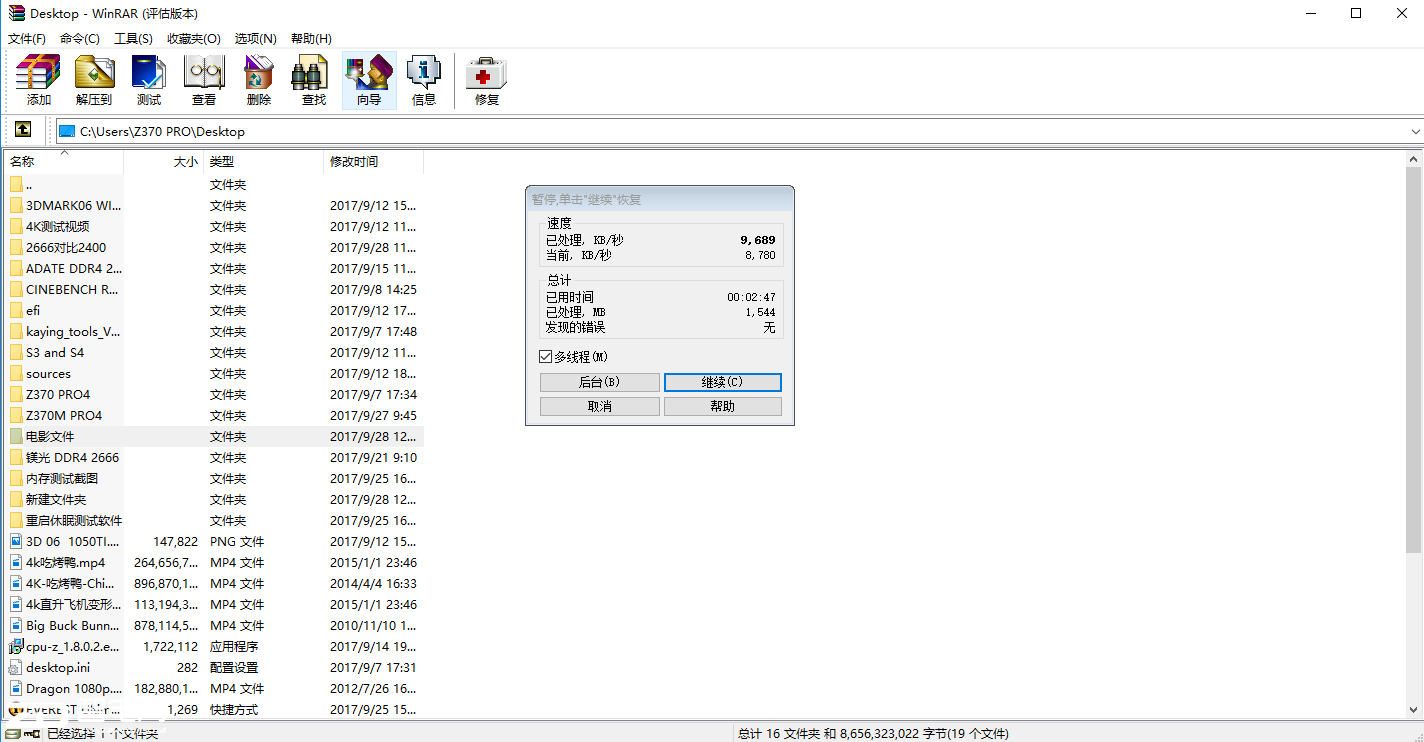Click the 后台(B) button
Screen dimensions: 1424x742
click(x=600, y=382)
